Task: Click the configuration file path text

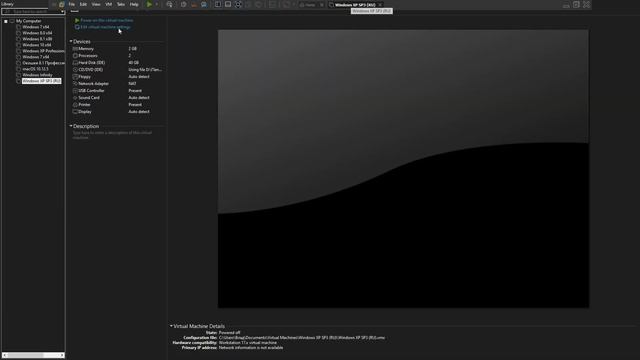Action: tap(302, 338)
